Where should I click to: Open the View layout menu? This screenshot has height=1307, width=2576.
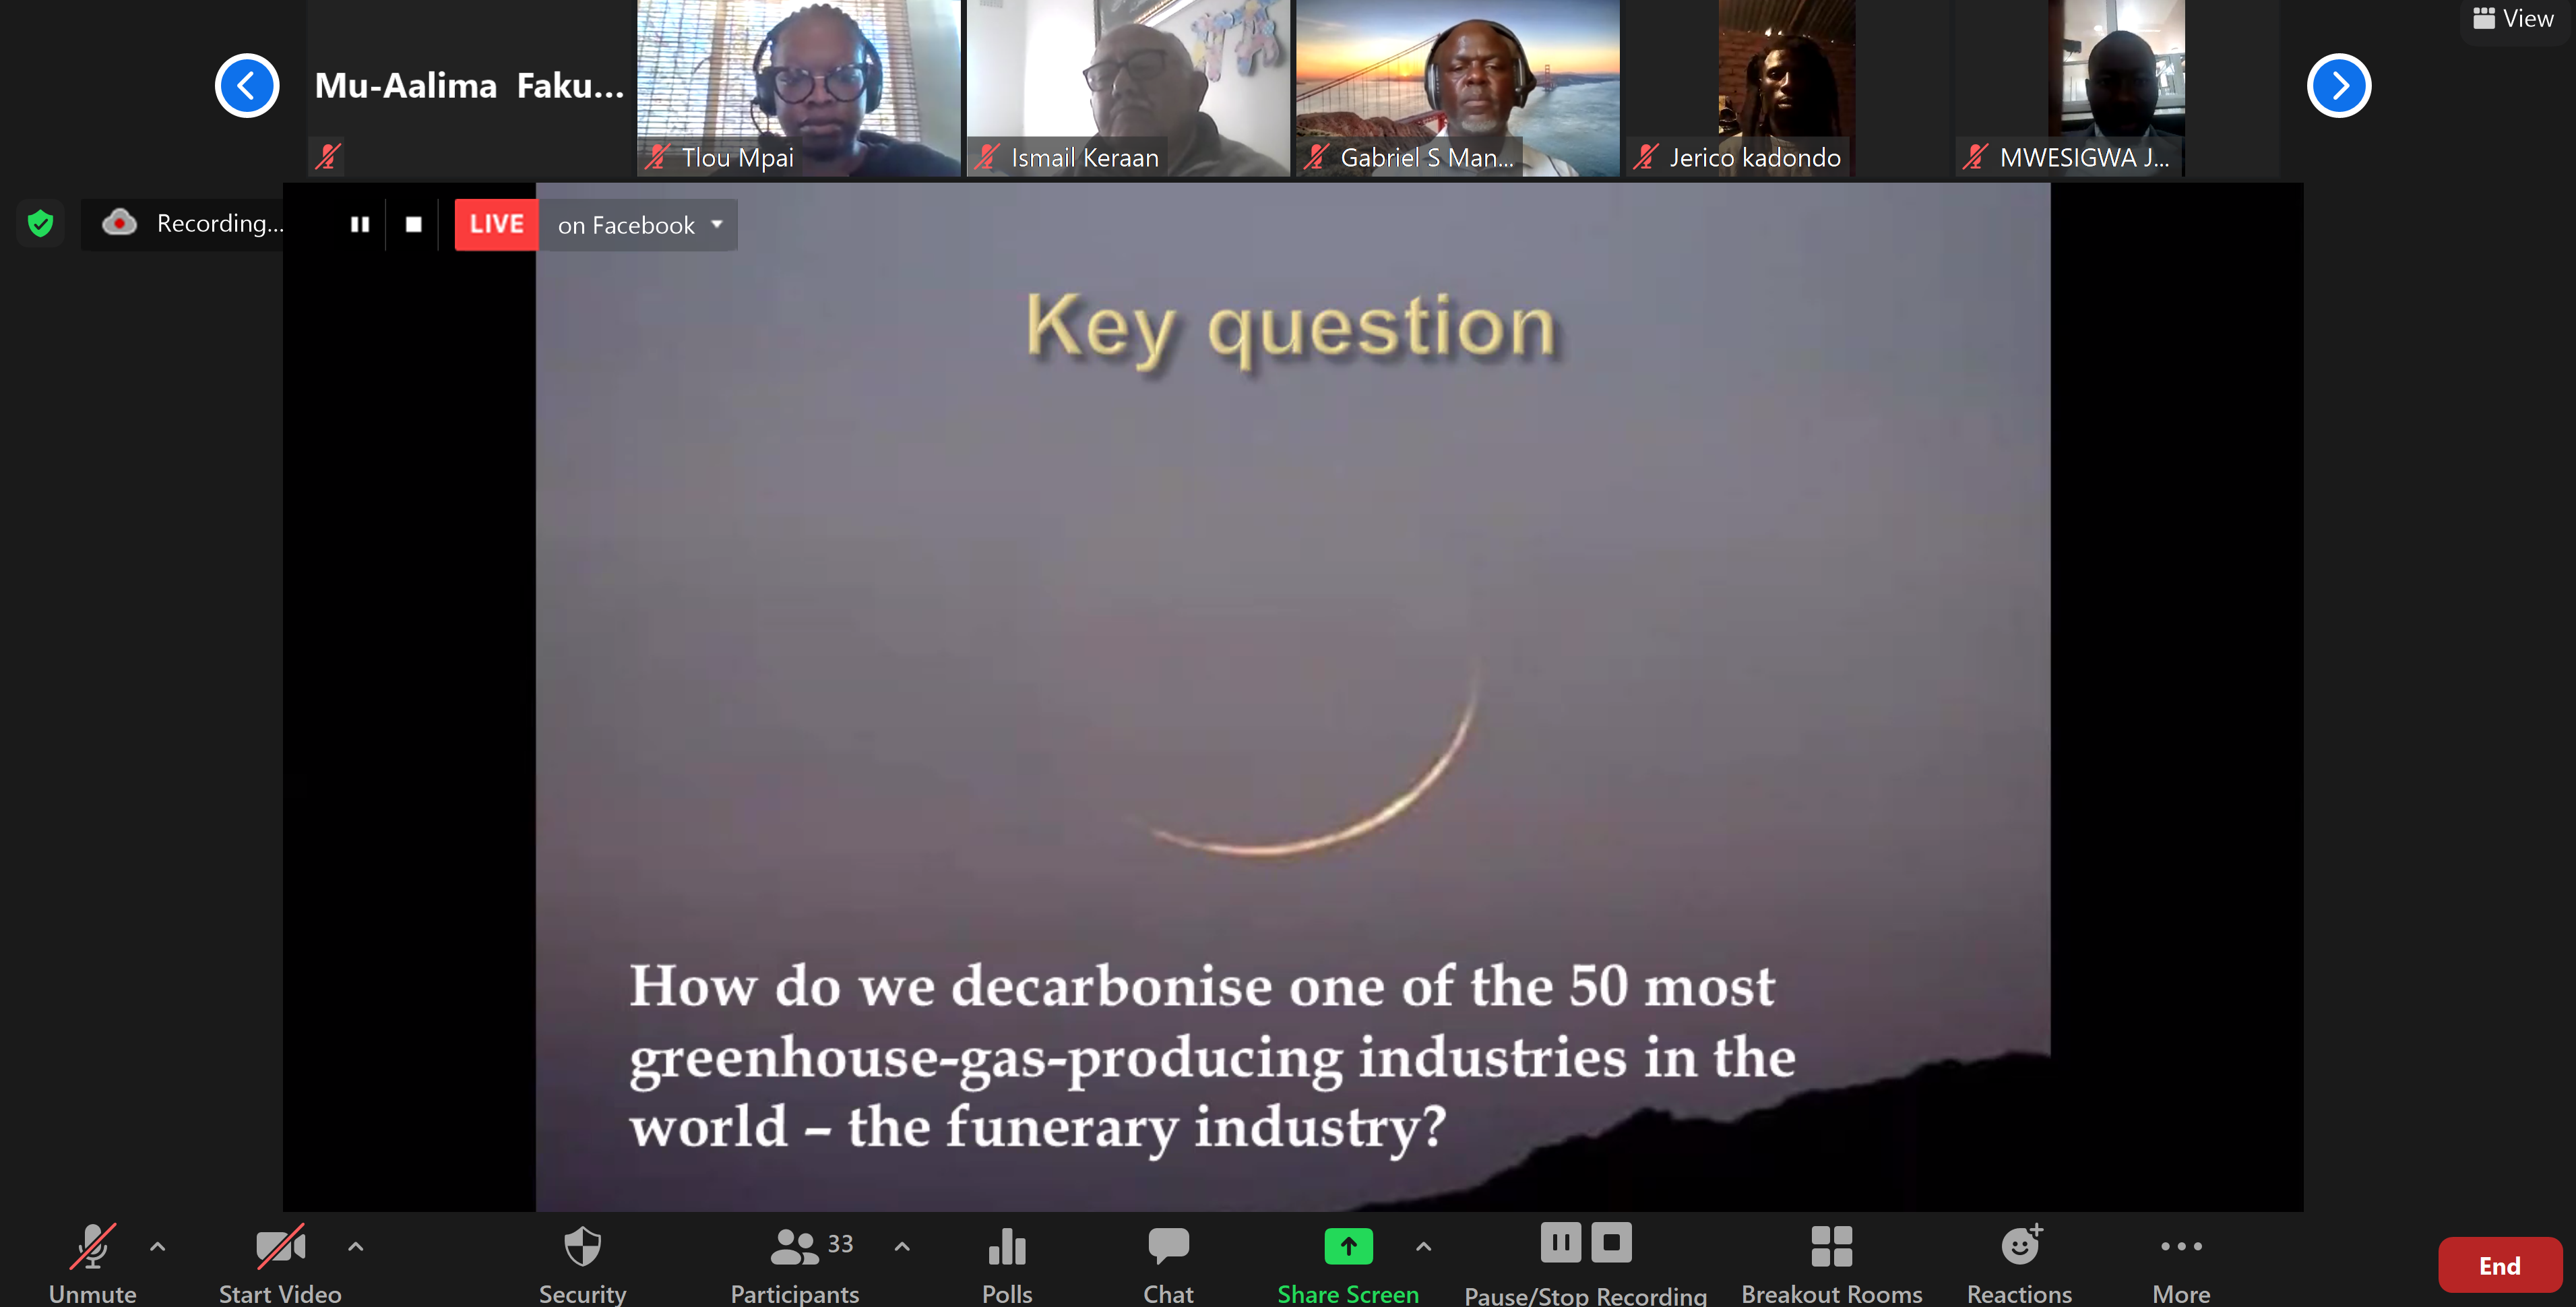(2513, 19)
